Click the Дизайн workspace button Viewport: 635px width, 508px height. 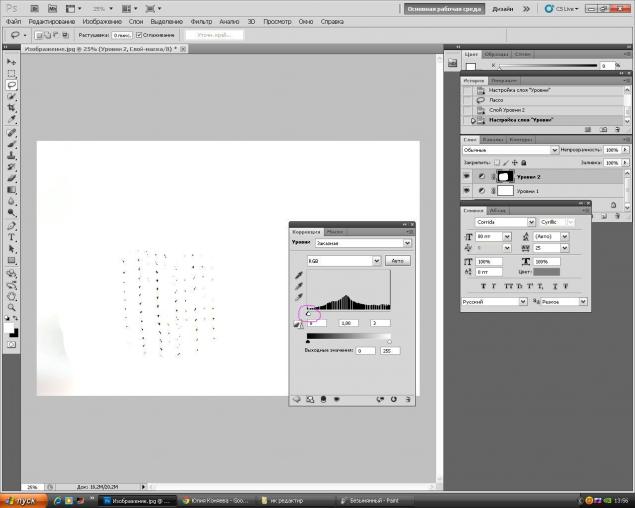[503, 9]
